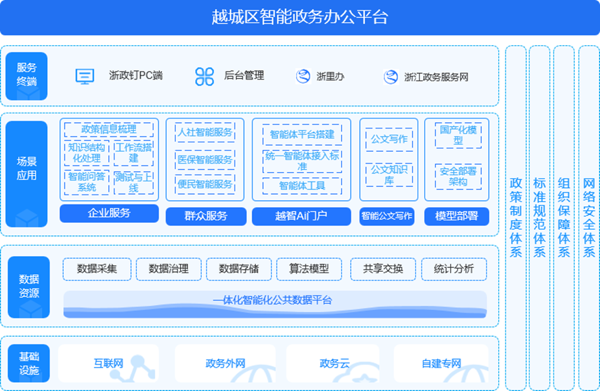The width and height of the screenshot is (600, 391).
Task: Click the 互联网 infrastructure card
Action: point(108,363)
